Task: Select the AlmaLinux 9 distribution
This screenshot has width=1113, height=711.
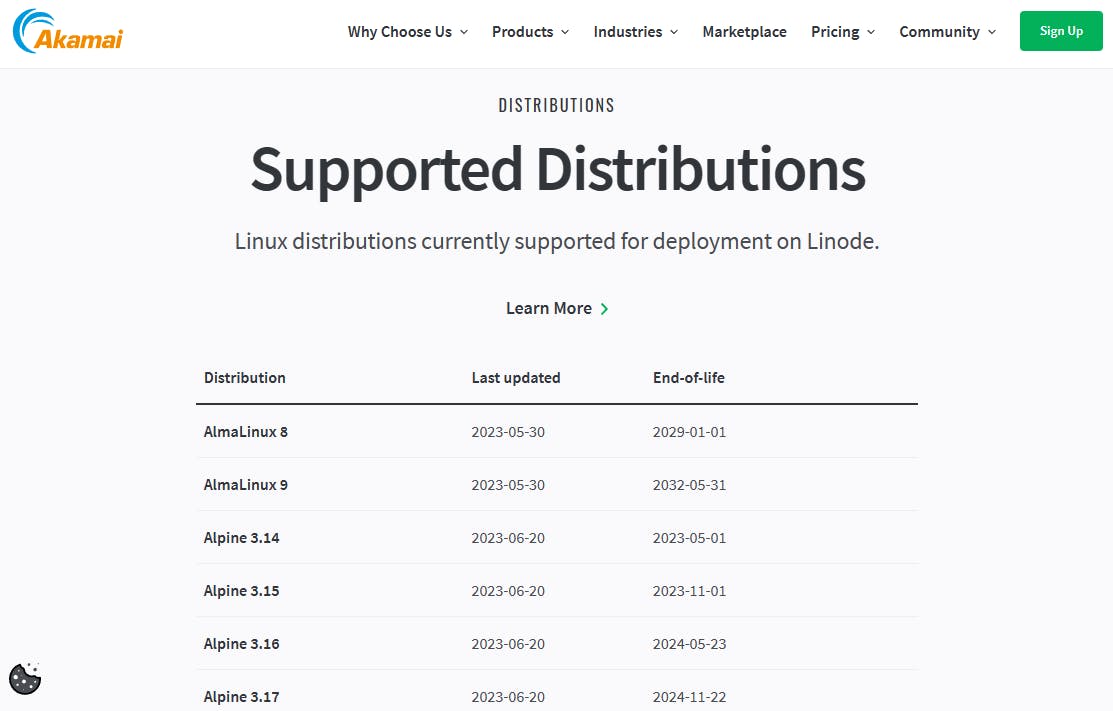Action: pyautogui.click(x=246, y=485)
